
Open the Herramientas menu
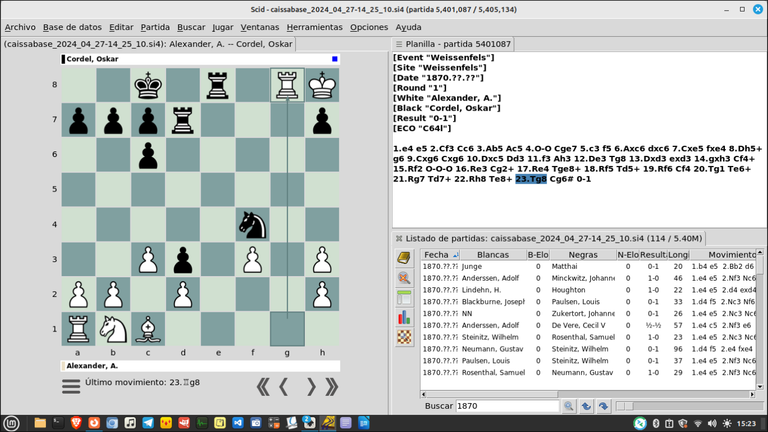314,27
